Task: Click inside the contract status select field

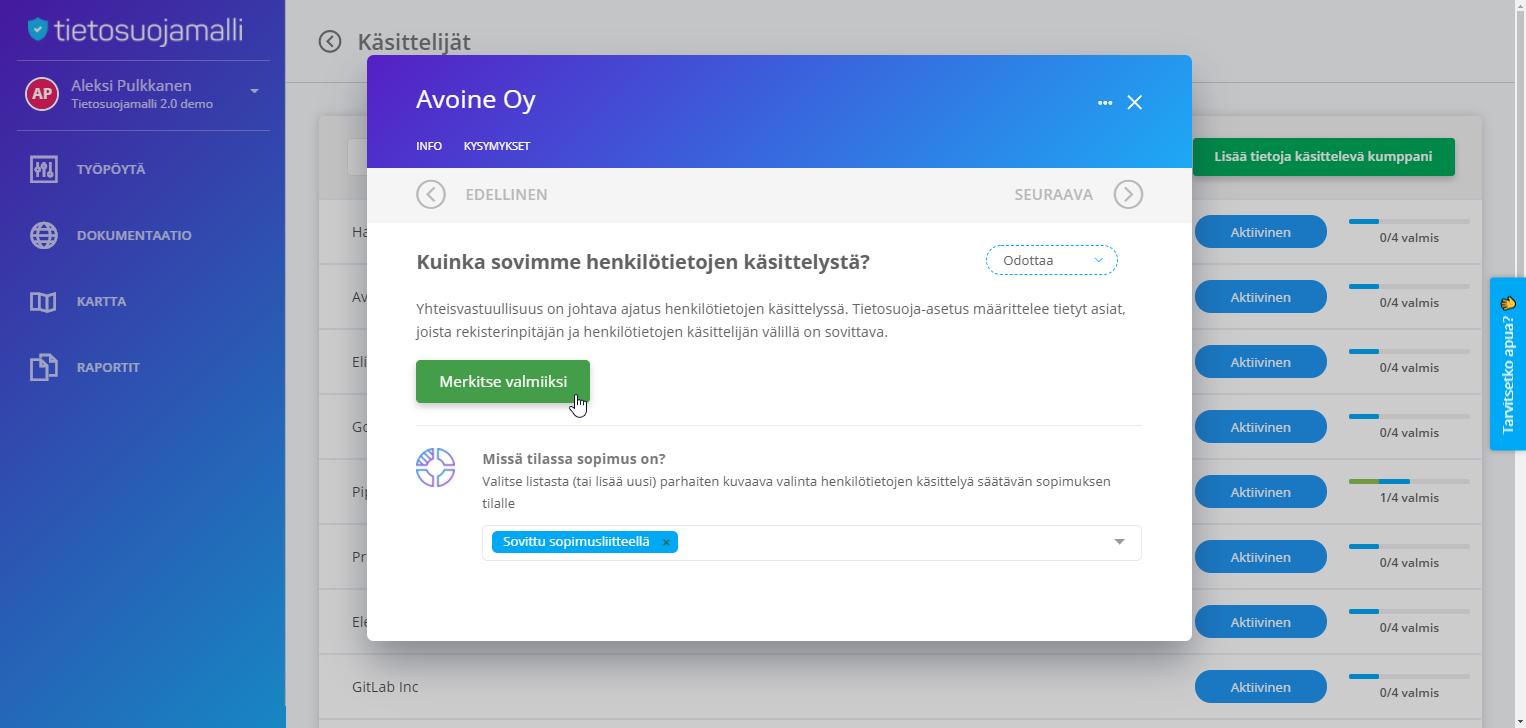Action: click(812, 543)
